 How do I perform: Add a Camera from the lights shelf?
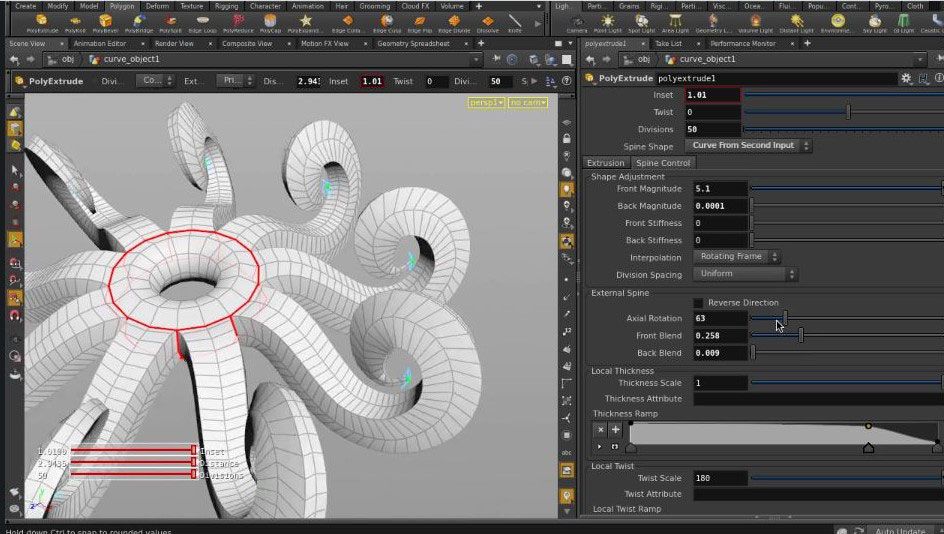click(576, 24)
